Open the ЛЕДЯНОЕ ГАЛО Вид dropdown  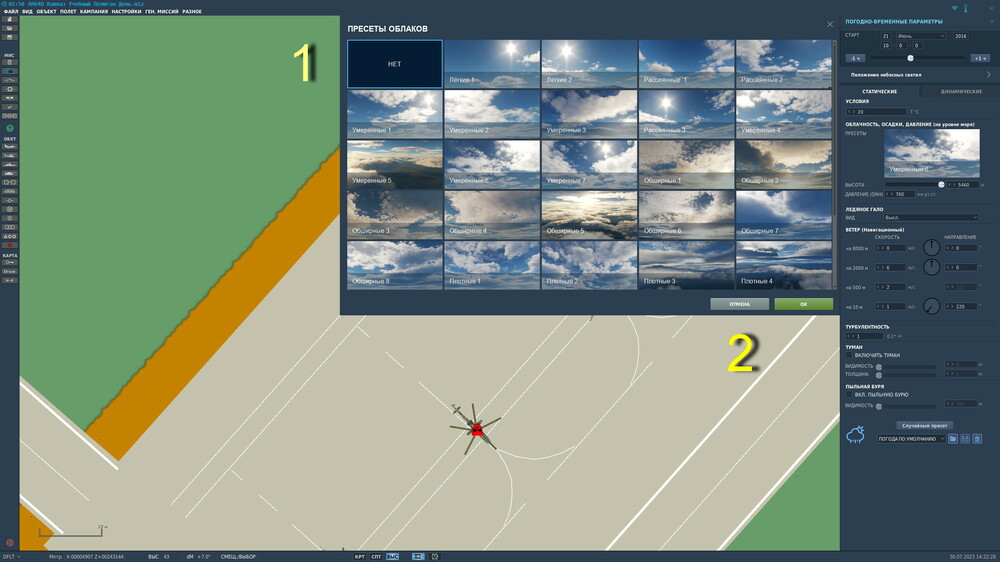tap(930, 218)
